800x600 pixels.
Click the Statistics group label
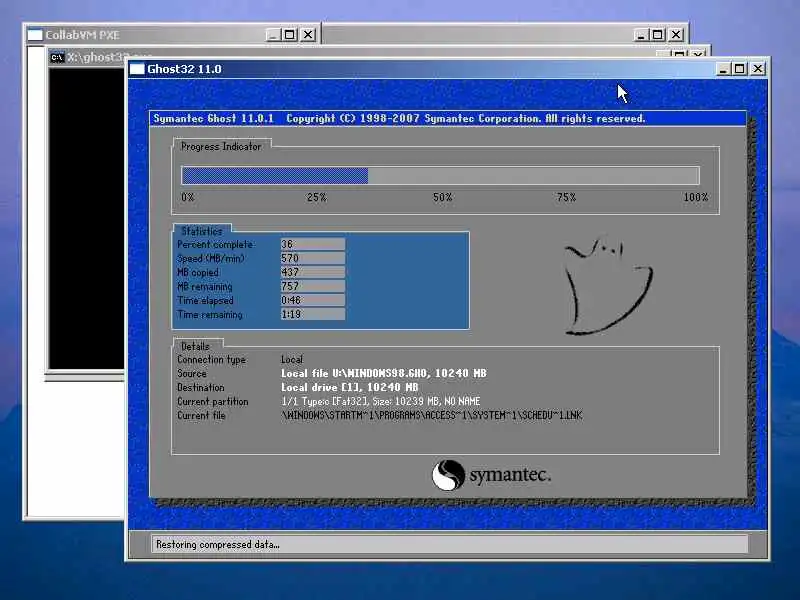click(x=202, y=231)
